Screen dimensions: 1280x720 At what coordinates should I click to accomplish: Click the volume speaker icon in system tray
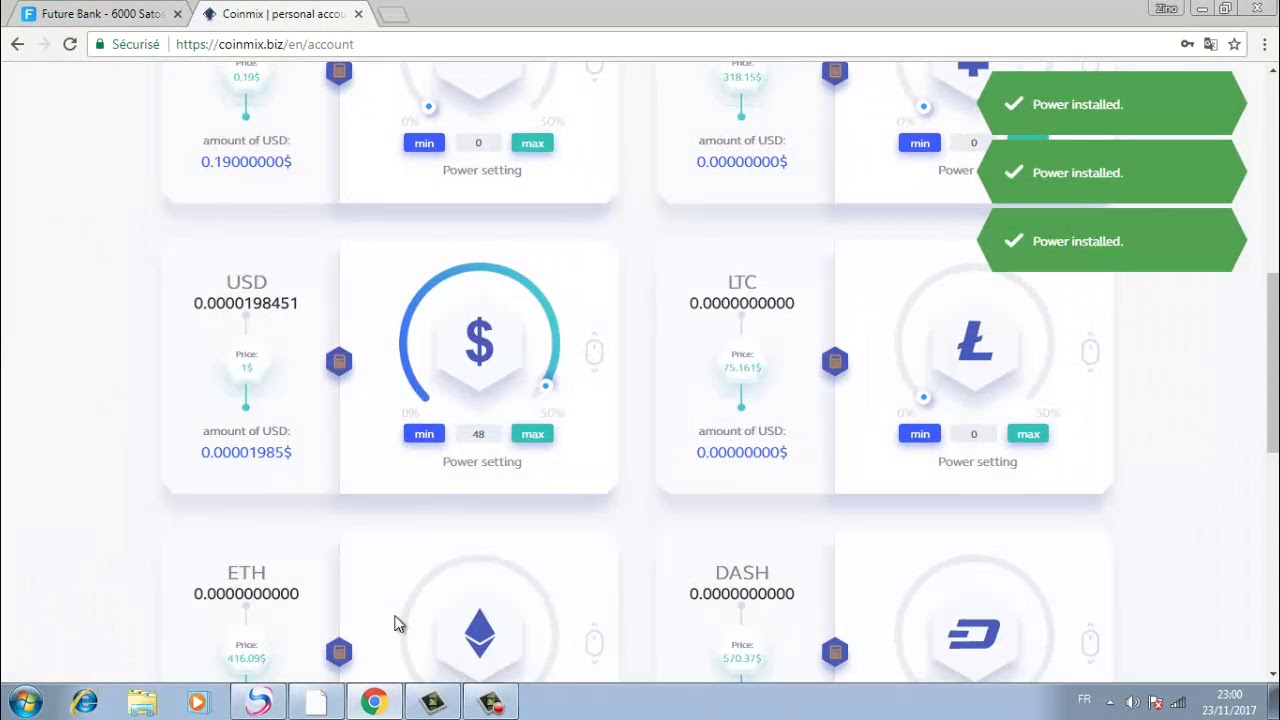1132,702
